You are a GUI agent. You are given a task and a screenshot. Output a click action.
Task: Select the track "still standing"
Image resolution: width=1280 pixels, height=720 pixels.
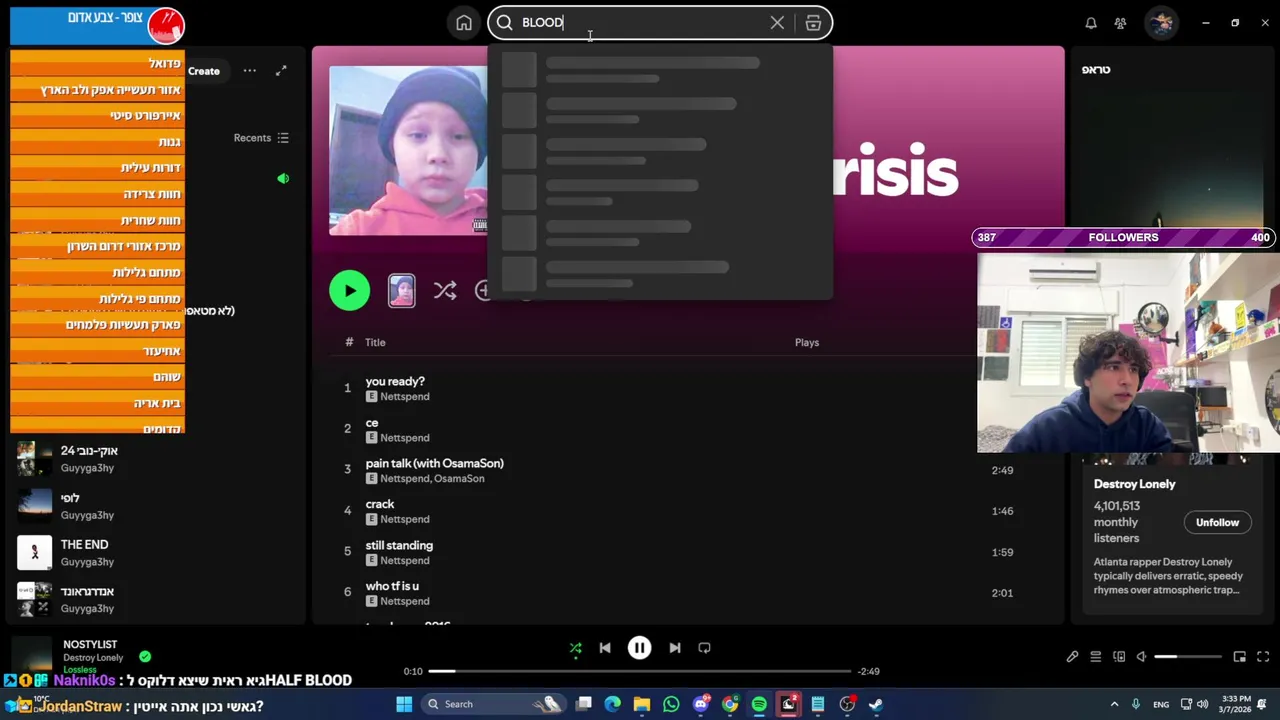399,545
